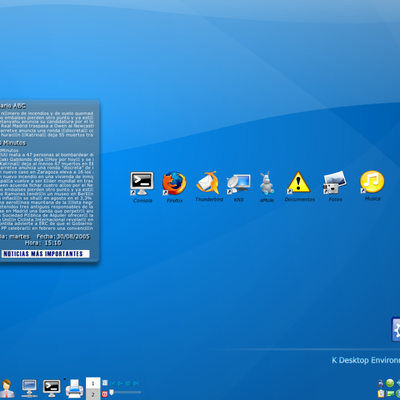Click the Fecha 30/08/2005 date text

(63, 236)
